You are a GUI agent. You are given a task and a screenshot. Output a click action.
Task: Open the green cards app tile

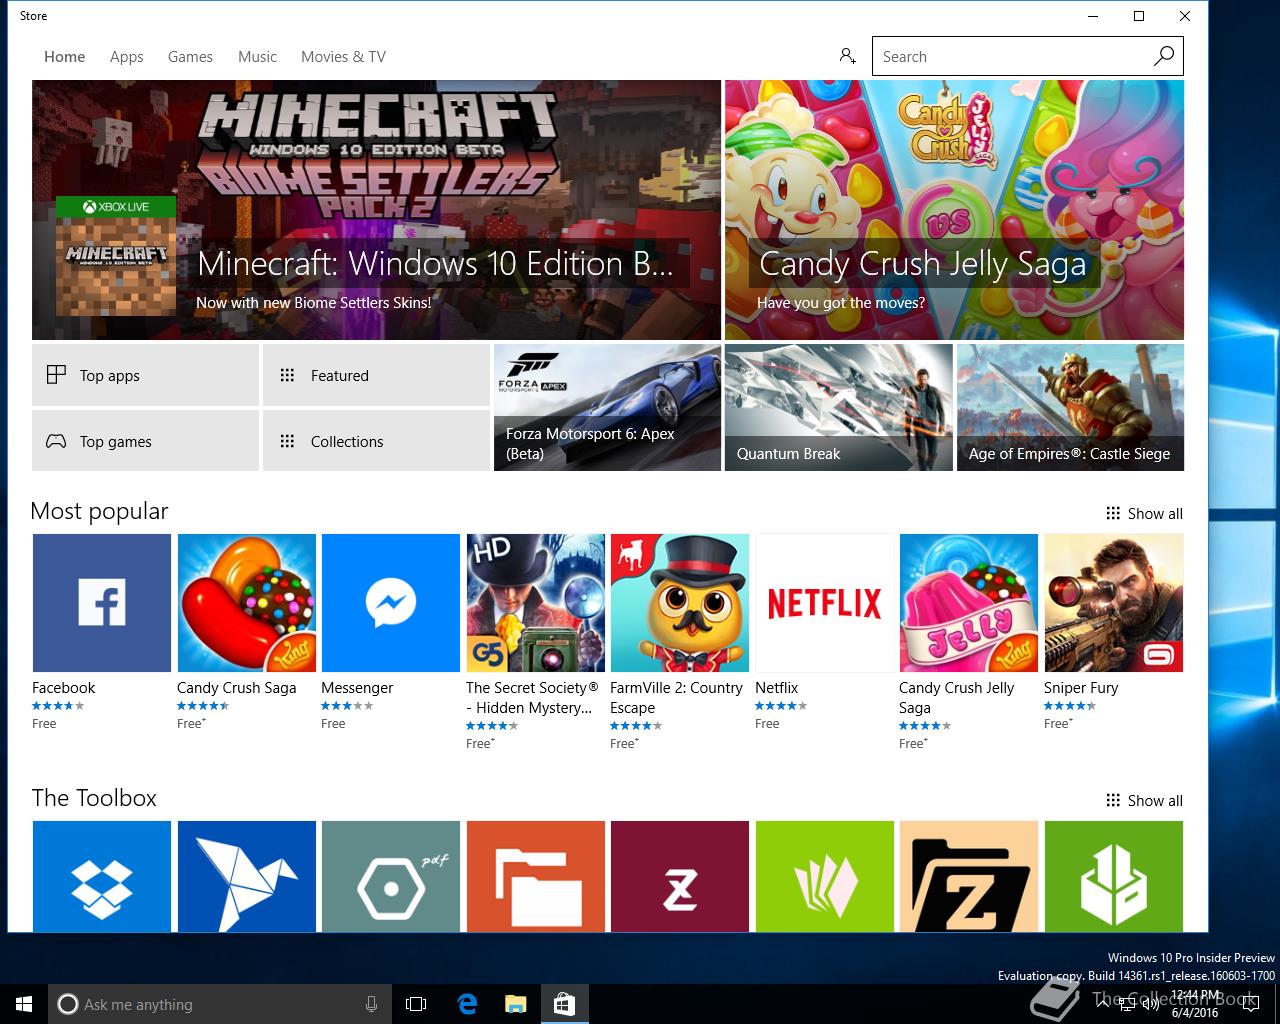(824, 877)
